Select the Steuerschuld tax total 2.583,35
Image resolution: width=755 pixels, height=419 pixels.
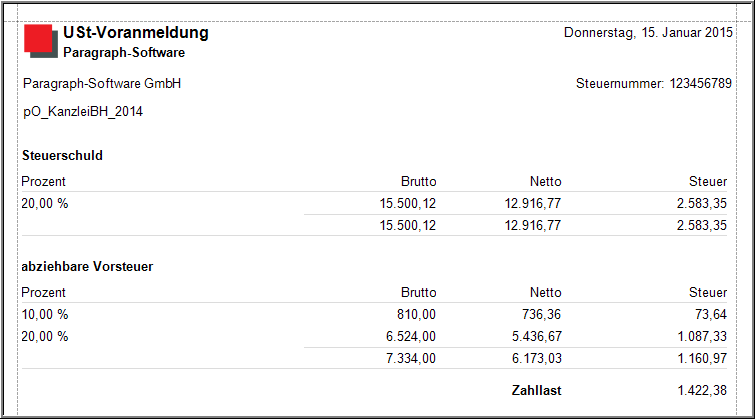tap(702, 225)
